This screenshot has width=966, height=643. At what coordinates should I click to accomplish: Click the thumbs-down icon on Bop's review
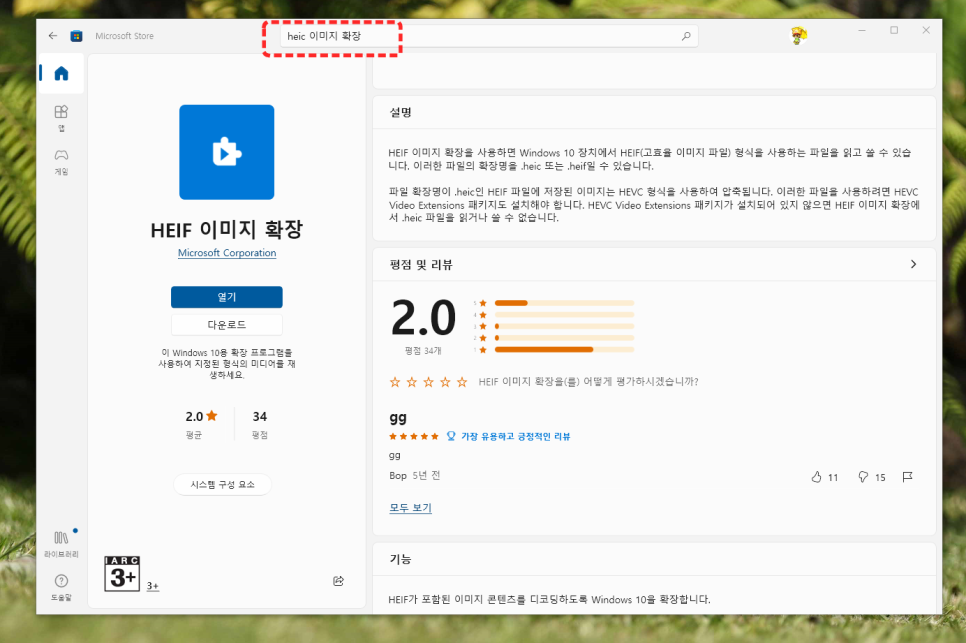tap(863, 477)
